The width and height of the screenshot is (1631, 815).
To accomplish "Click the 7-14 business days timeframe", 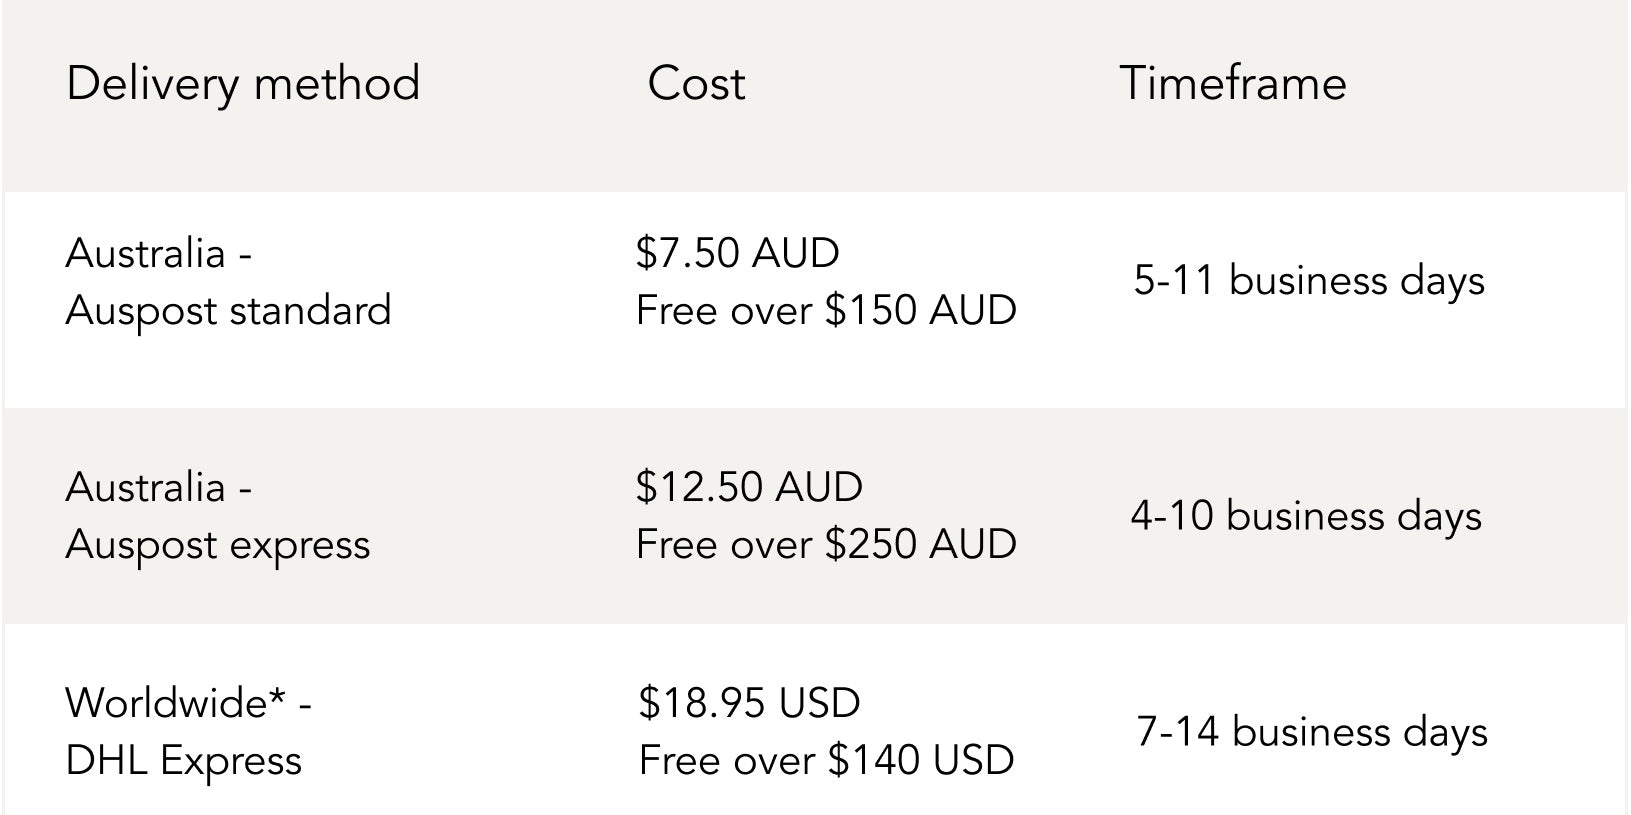I will coord(1312,732).
